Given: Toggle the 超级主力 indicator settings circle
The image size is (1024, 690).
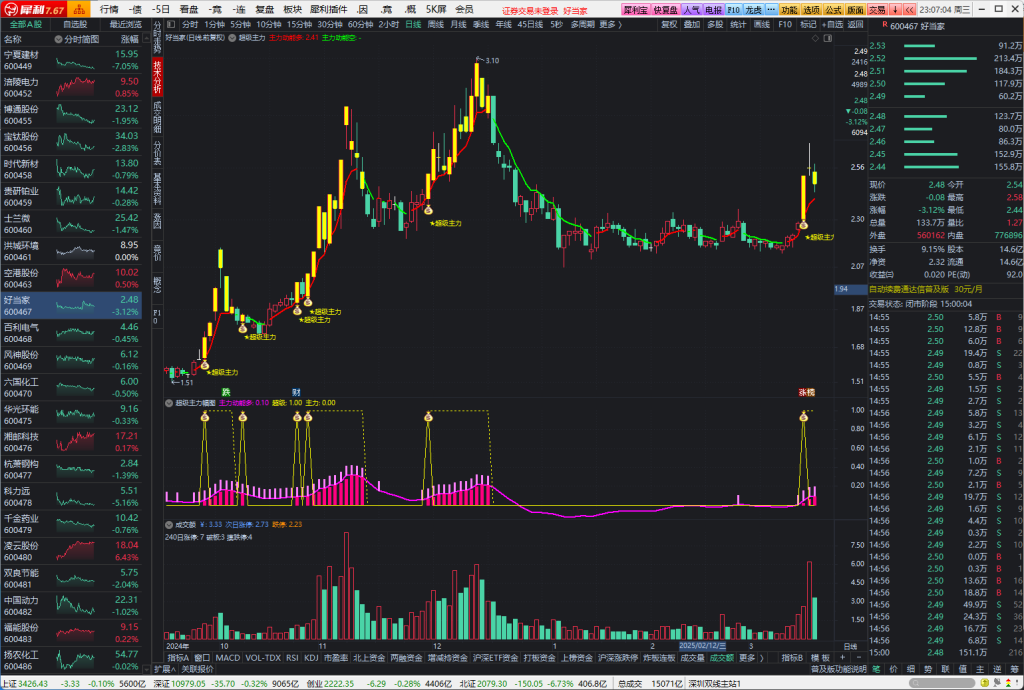Looking at the screenshot, I should (232, 38).
